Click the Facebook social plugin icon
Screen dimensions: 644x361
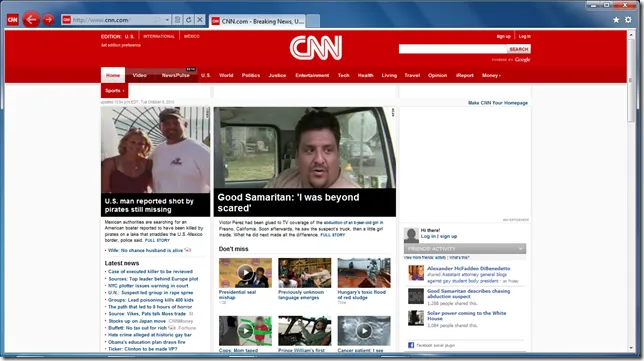[411, 345]
